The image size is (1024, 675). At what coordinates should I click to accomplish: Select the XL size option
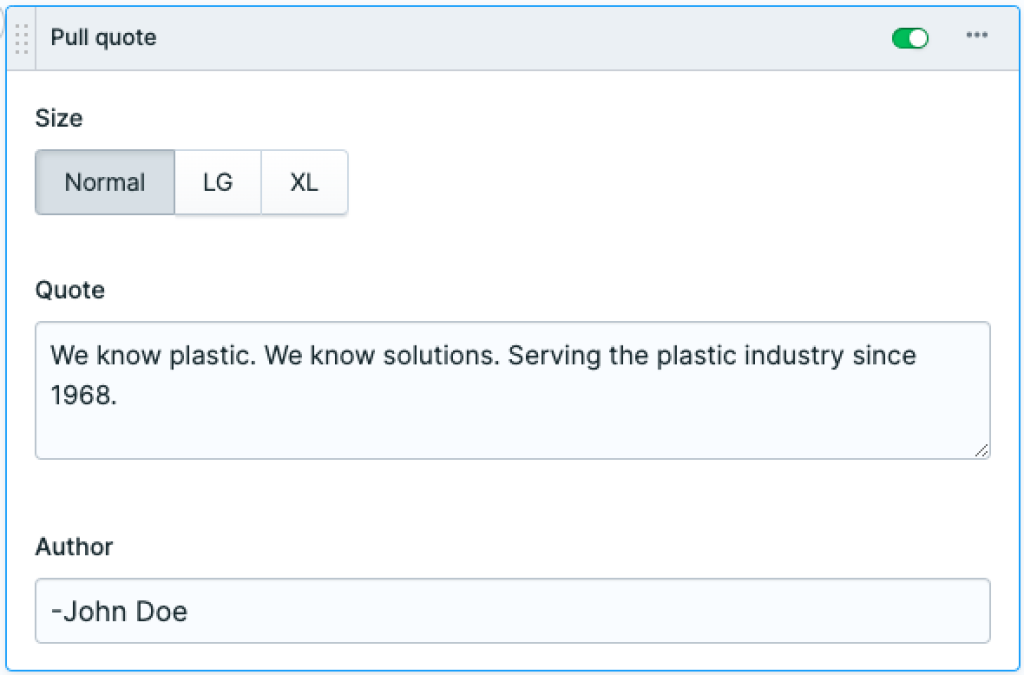304,182
